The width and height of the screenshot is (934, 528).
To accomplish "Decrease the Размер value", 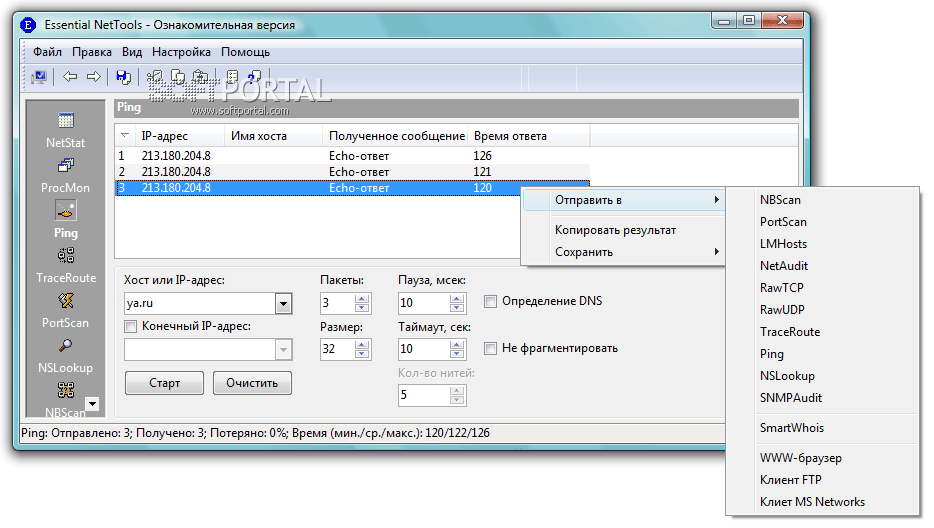I will coord(362,354).
